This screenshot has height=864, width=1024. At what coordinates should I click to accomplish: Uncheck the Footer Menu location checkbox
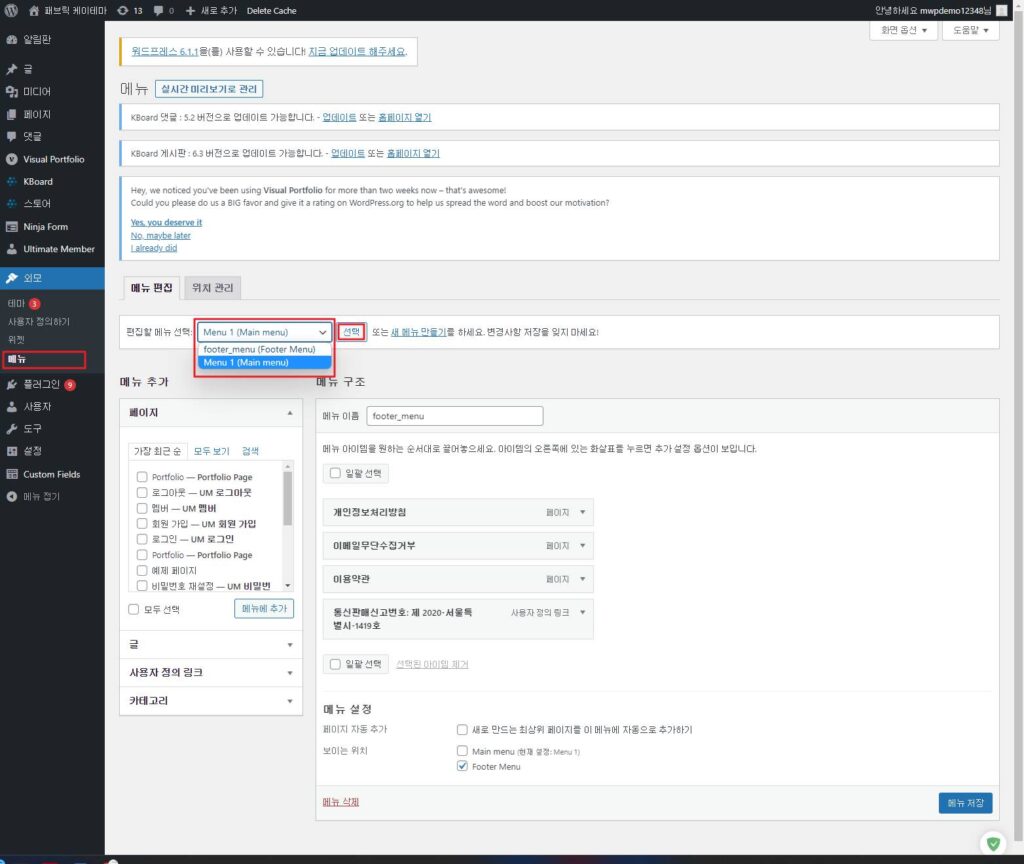pyautogui.click(x=462, y=766)
